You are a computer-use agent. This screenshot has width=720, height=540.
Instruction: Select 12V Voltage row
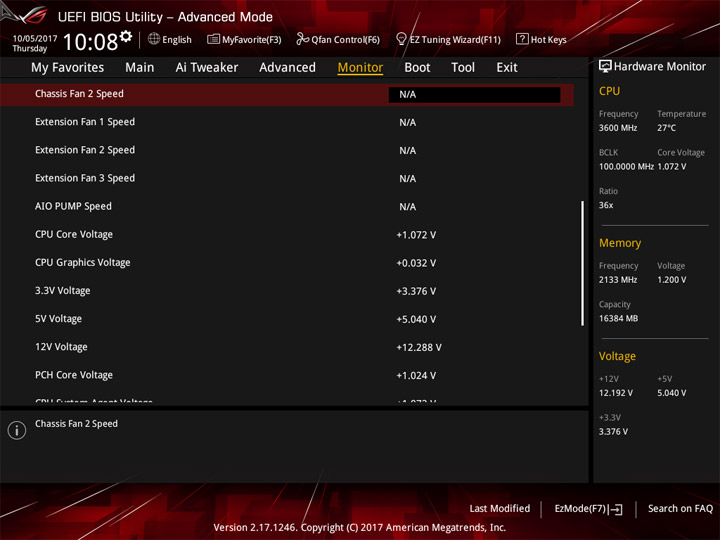coord(287,347)
